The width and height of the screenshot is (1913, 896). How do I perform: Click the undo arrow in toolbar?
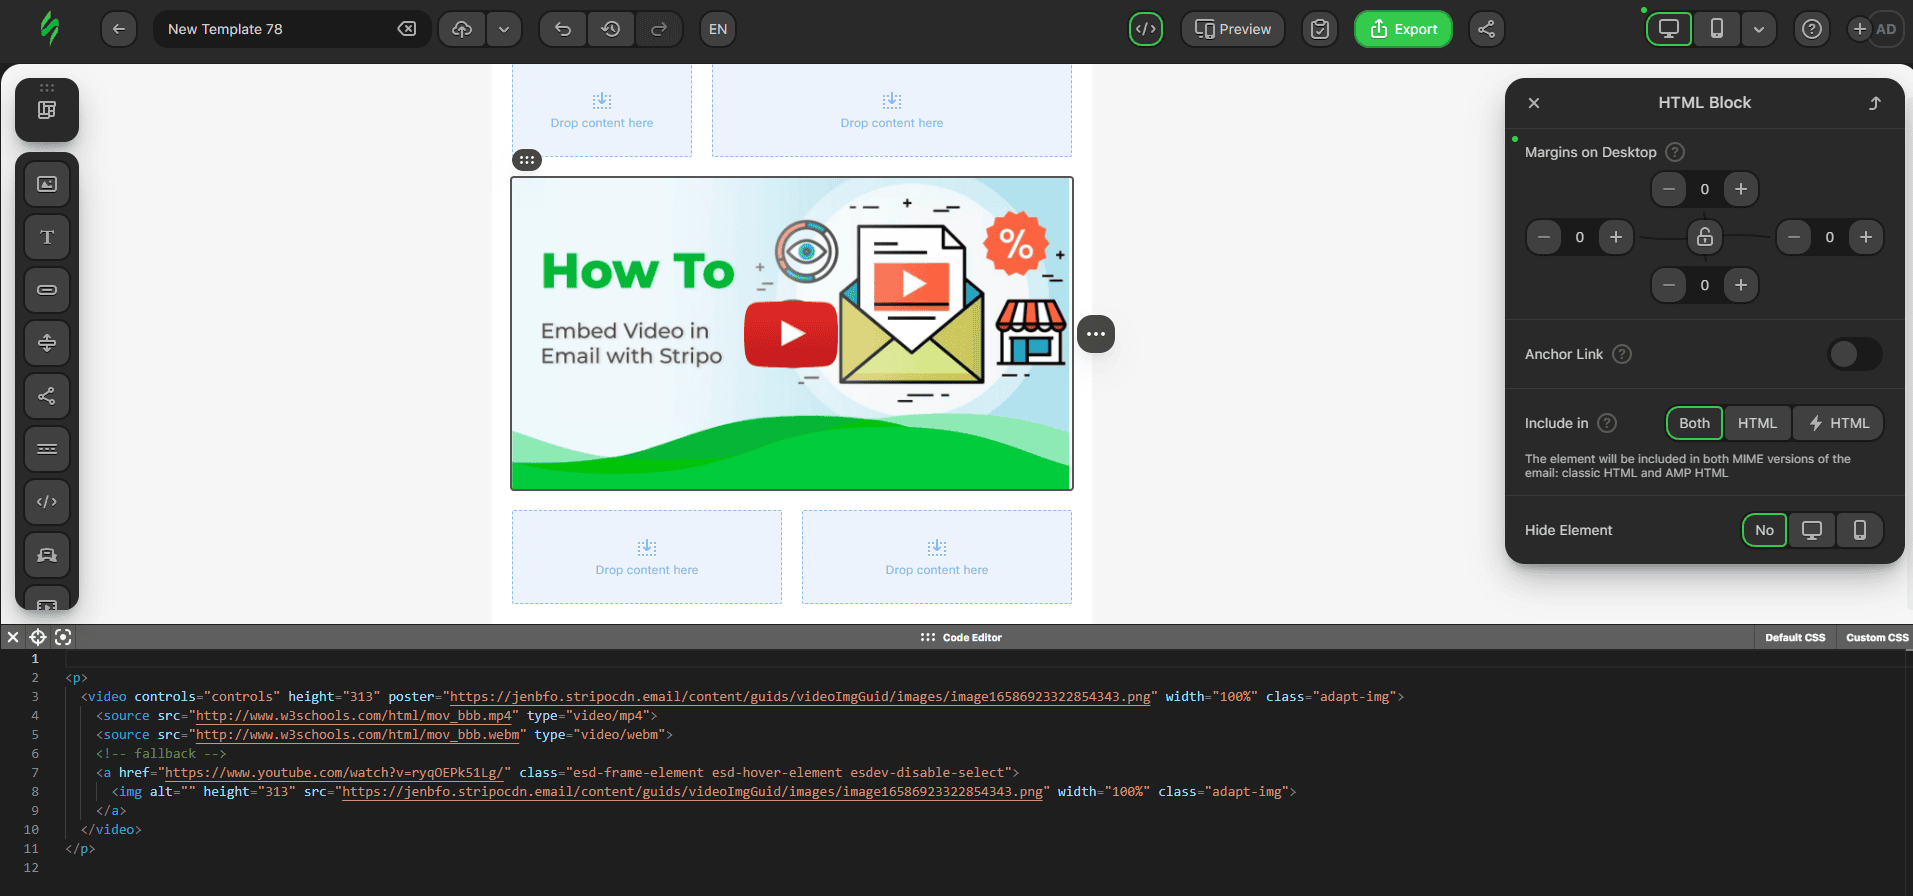(563, 29)
